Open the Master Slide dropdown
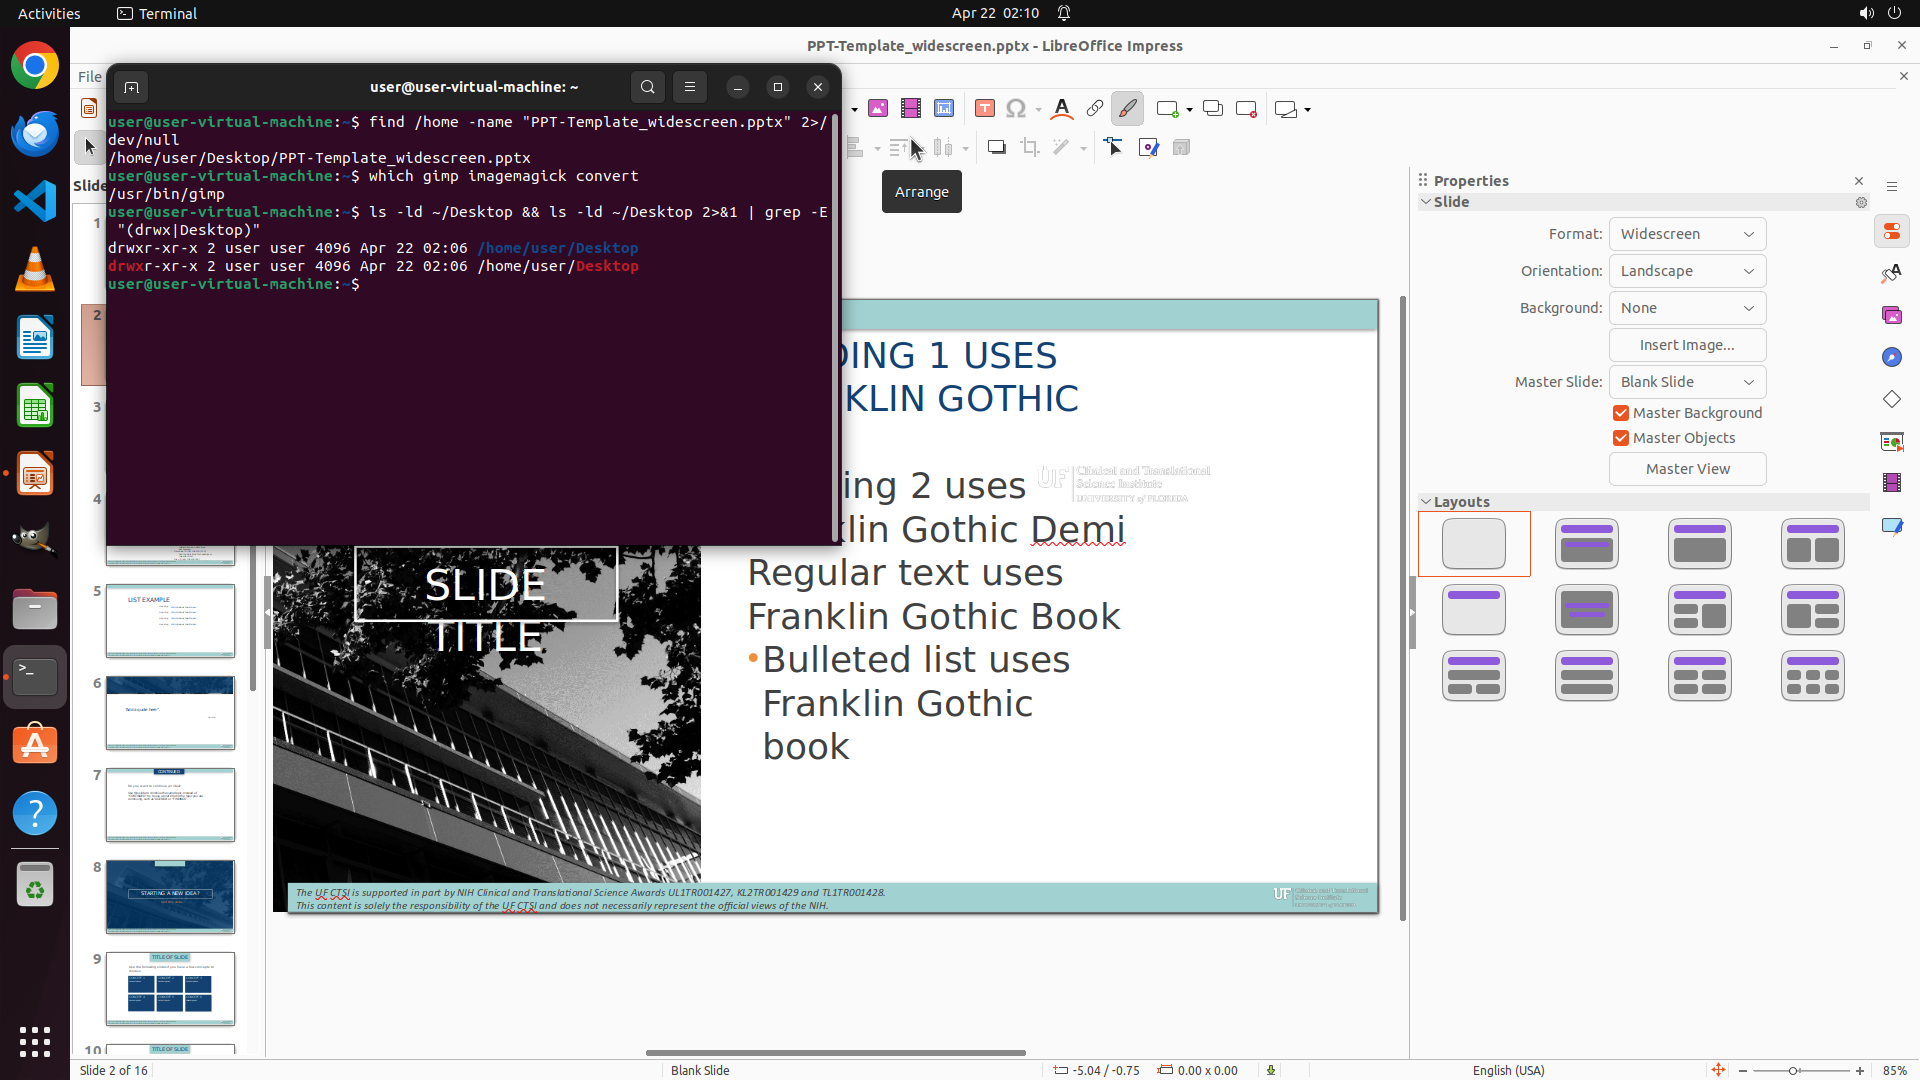The height and width of the screenshot is (1080, 1920). 1687,382
